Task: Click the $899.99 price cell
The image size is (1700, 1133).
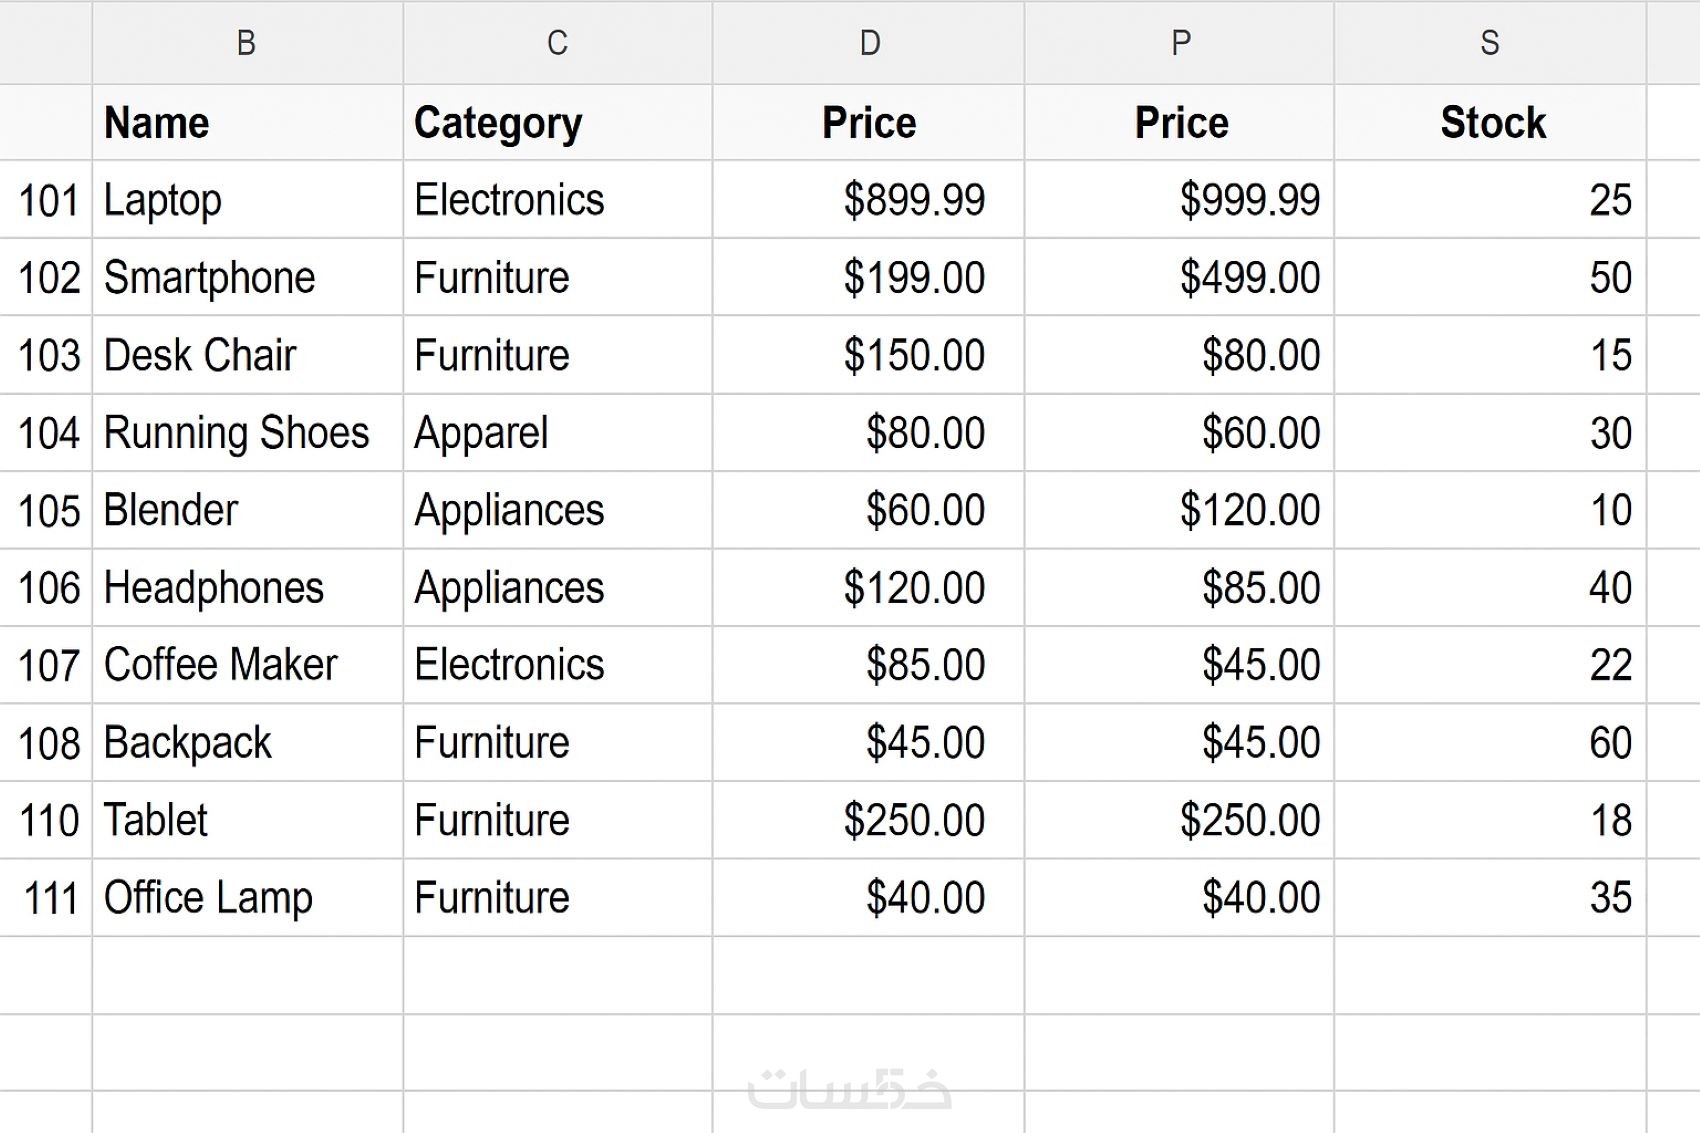Action: [914, 200]
